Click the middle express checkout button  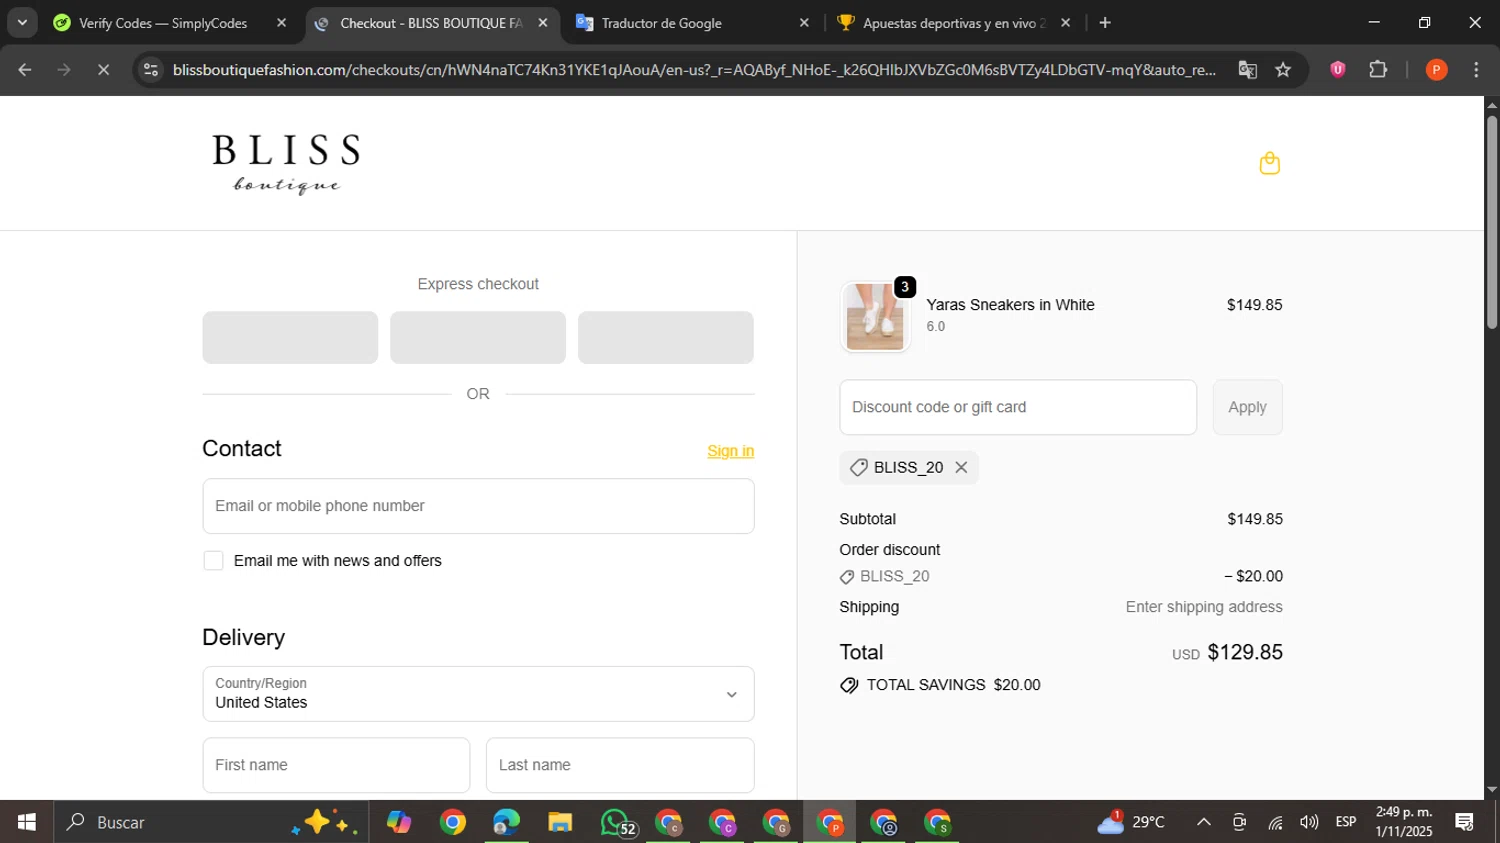pos(478,337)
